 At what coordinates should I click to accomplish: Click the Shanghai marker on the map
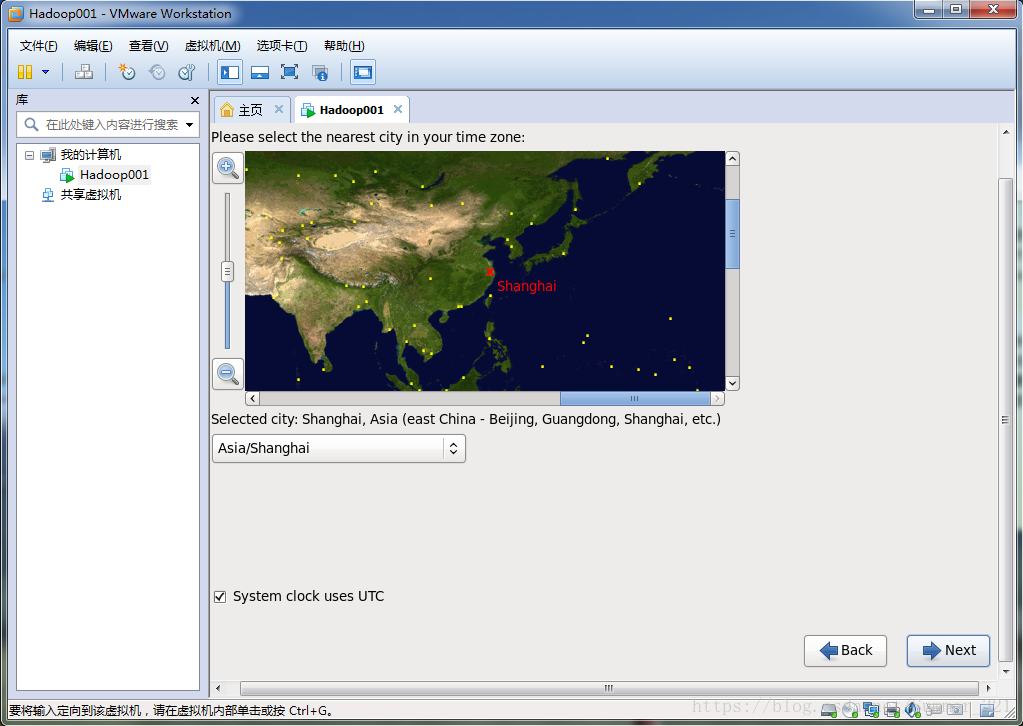490,272
